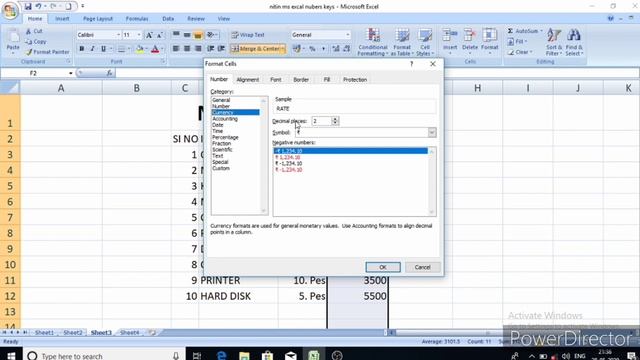Screen dimensions: 640x360
Task: Click the Insert Function fx icon
Action: pos(109,73)
